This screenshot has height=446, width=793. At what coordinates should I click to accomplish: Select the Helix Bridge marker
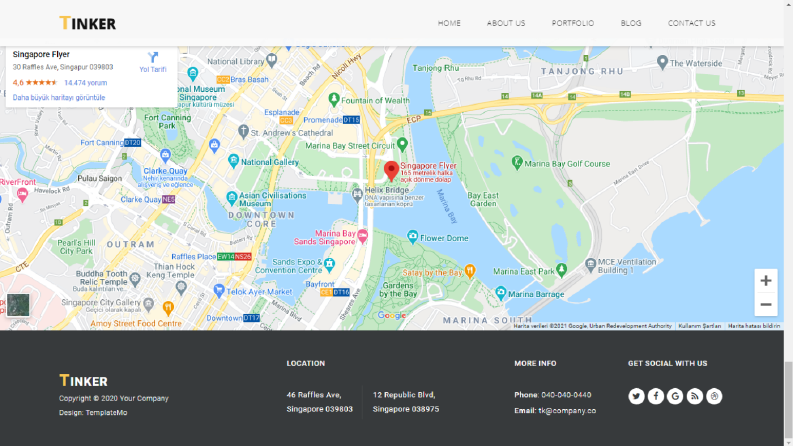pos(357,194)
